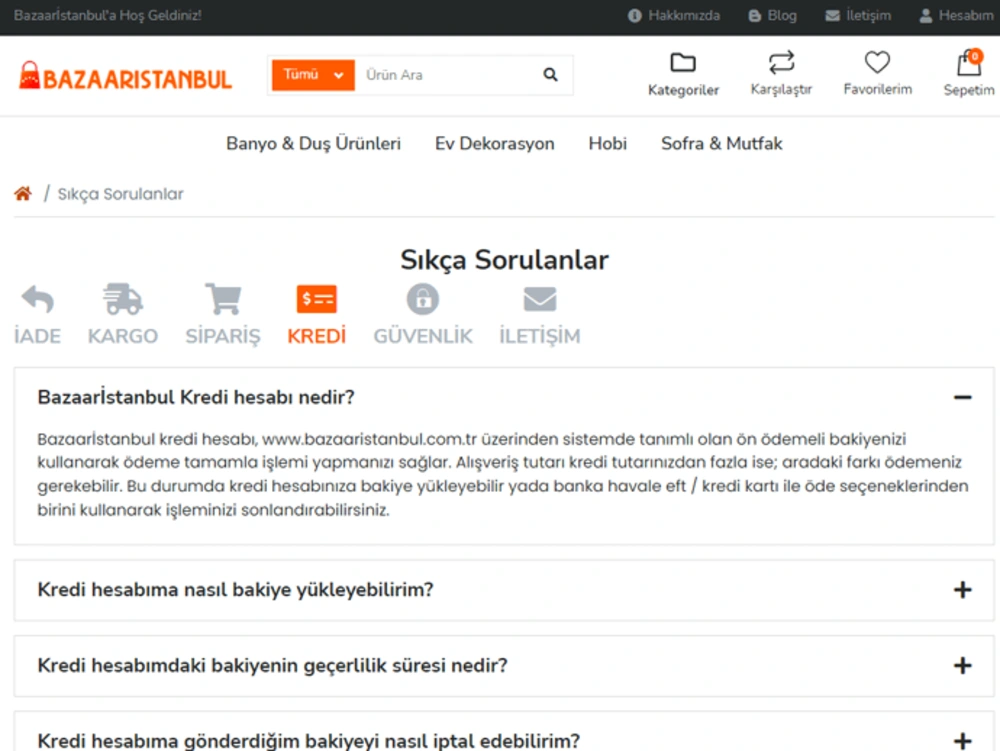The height and width of the screenshot is (751, 1000).
Task: Open Favorilerim heart icon
Action: point(877,62)
